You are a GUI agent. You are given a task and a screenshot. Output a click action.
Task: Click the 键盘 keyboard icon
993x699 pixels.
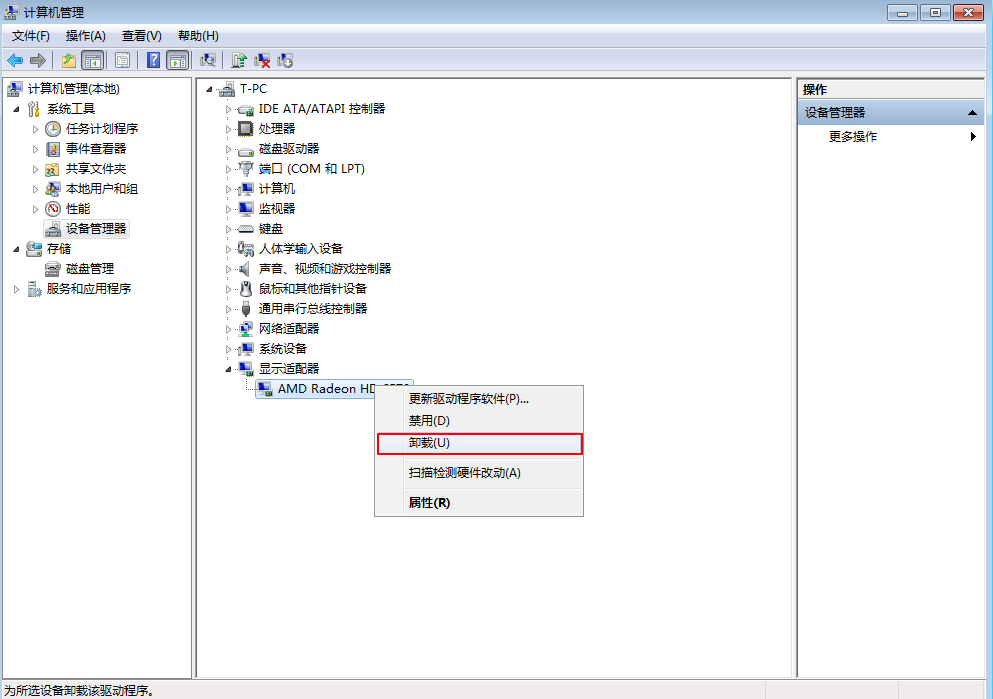[245, 229]
